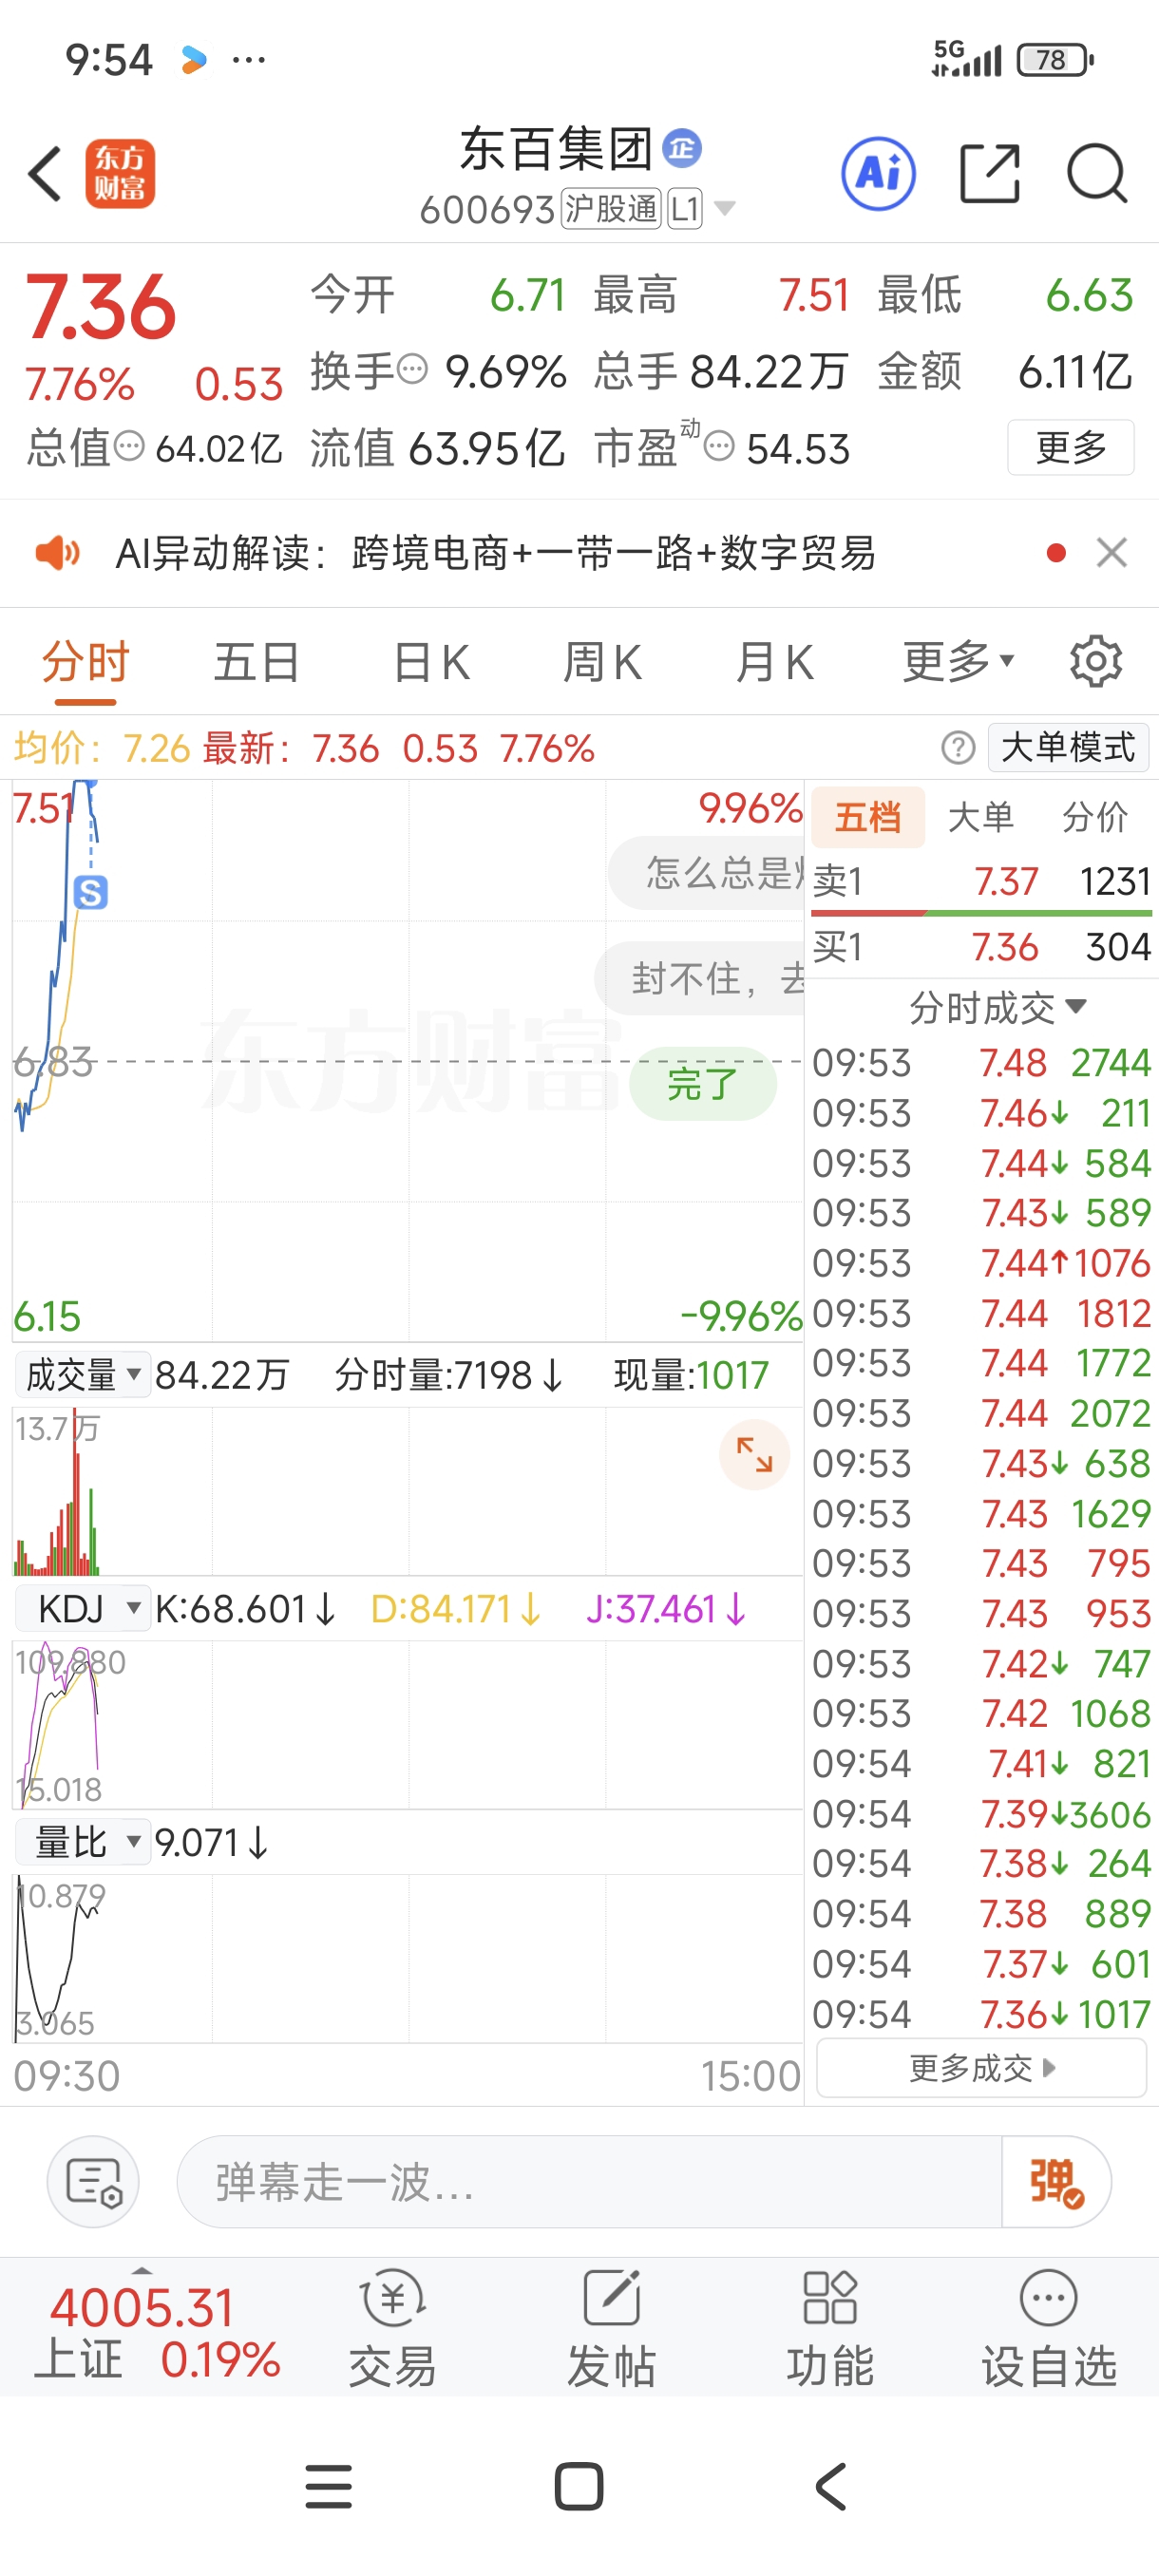Open 交易 trade icon in bottom bar
This screenshot has height=2576, width=1159.
point(392,2328)
